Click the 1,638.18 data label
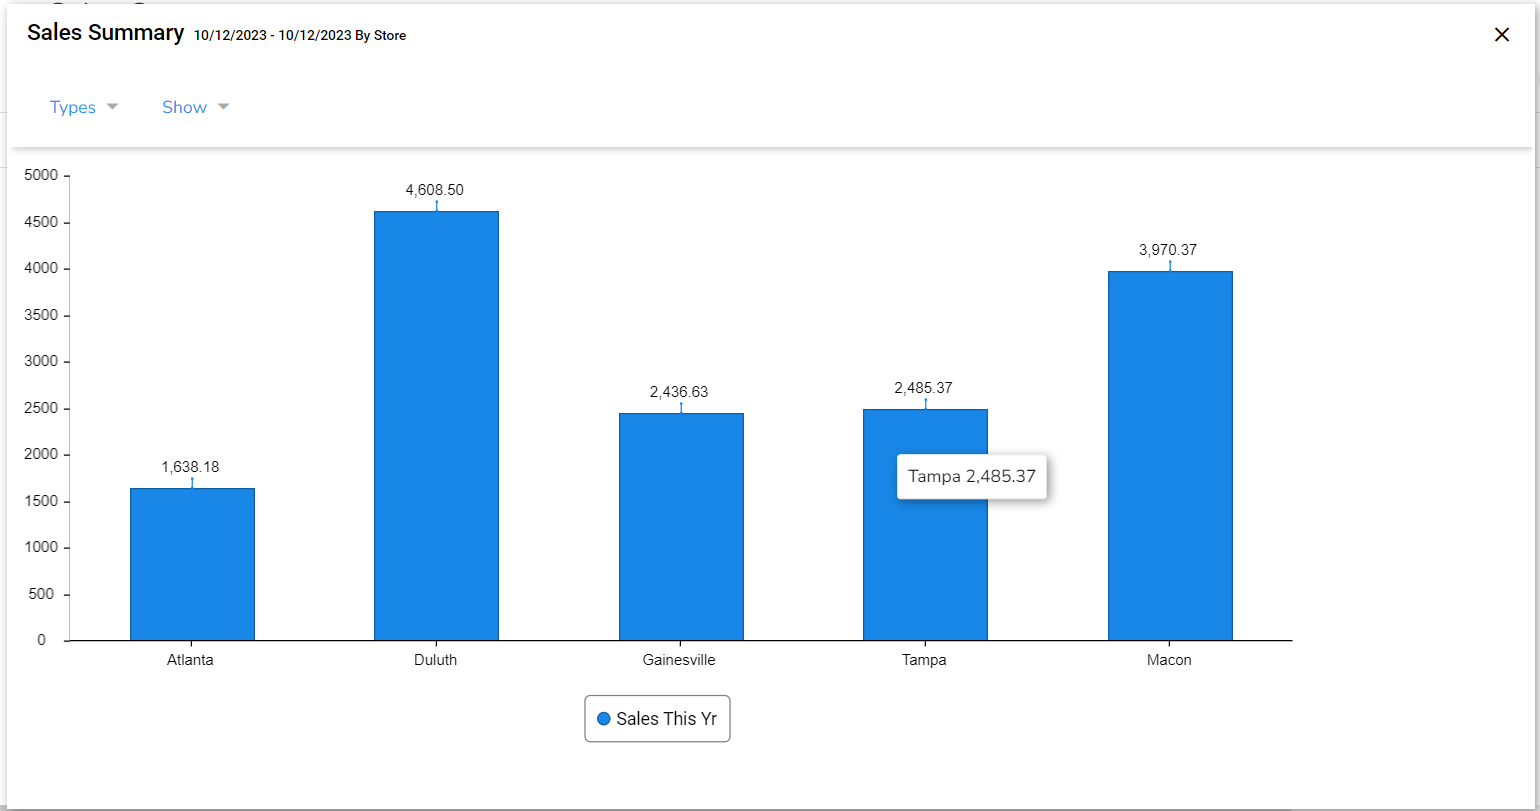Screen dimensions: 1540x811 190,467
